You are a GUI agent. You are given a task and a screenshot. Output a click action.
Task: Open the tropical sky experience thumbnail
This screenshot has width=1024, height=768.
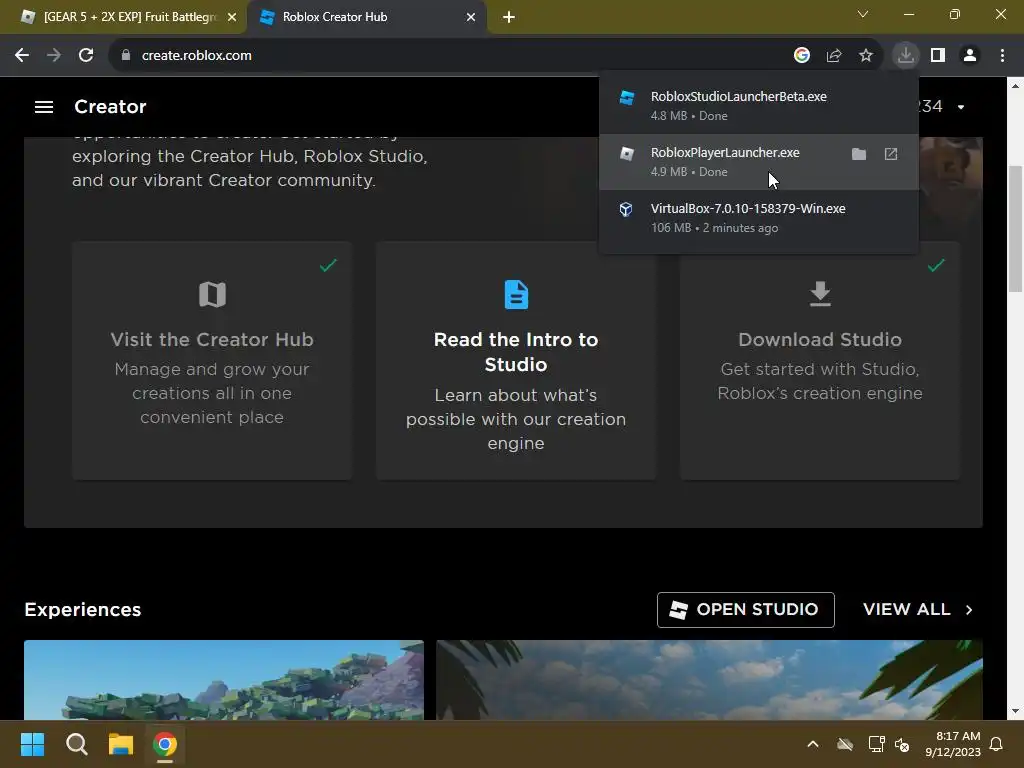pos(709,680)
